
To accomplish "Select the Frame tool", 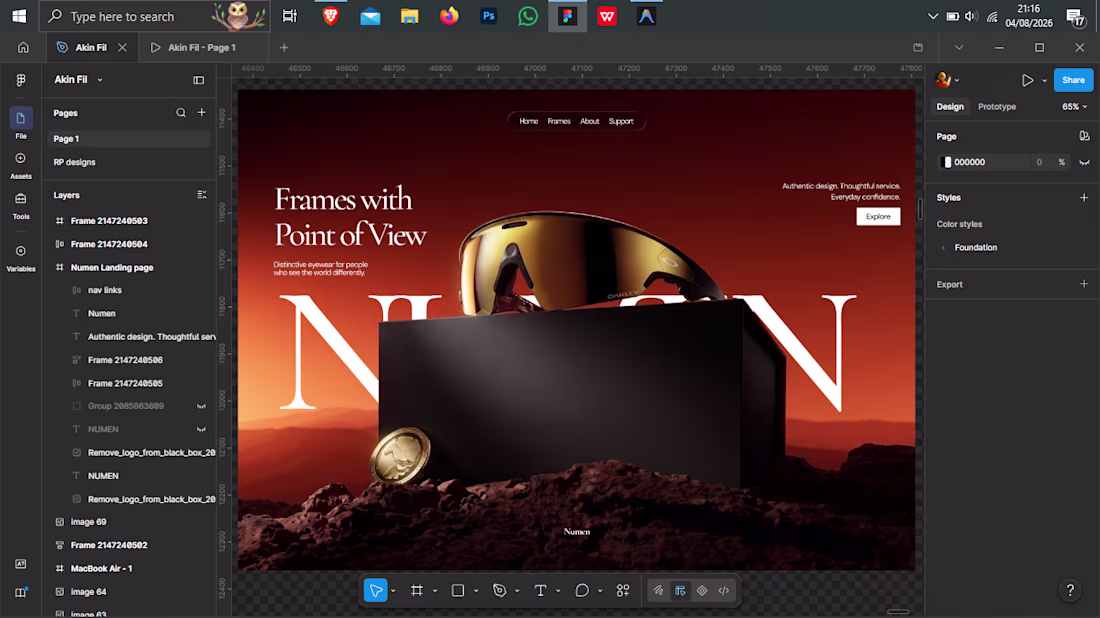I will (x=417, y=591).
